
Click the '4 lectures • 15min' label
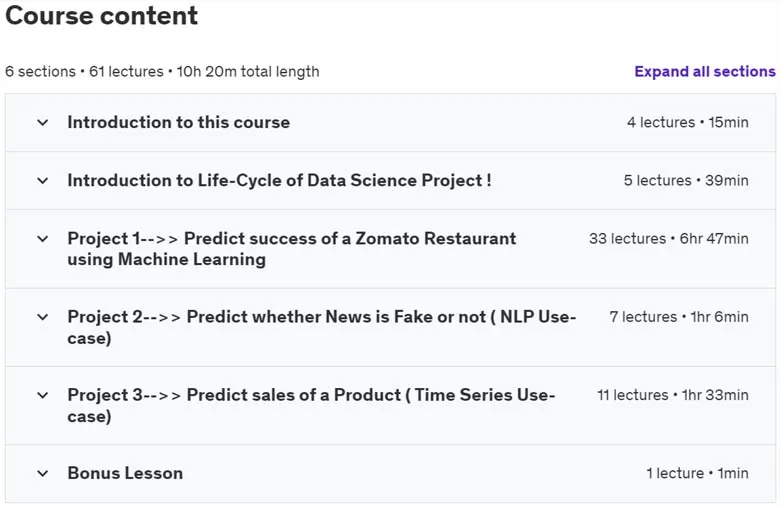click(x=687, y=122)
